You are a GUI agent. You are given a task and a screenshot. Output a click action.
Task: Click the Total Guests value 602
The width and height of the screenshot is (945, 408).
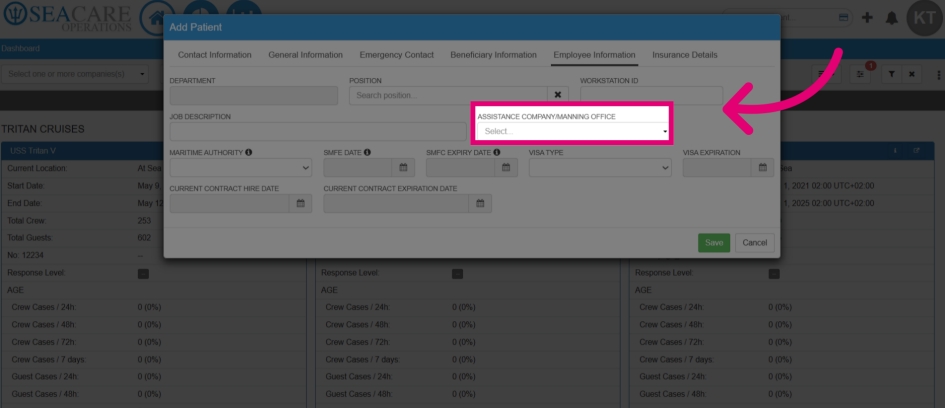[x=144, y=238]
